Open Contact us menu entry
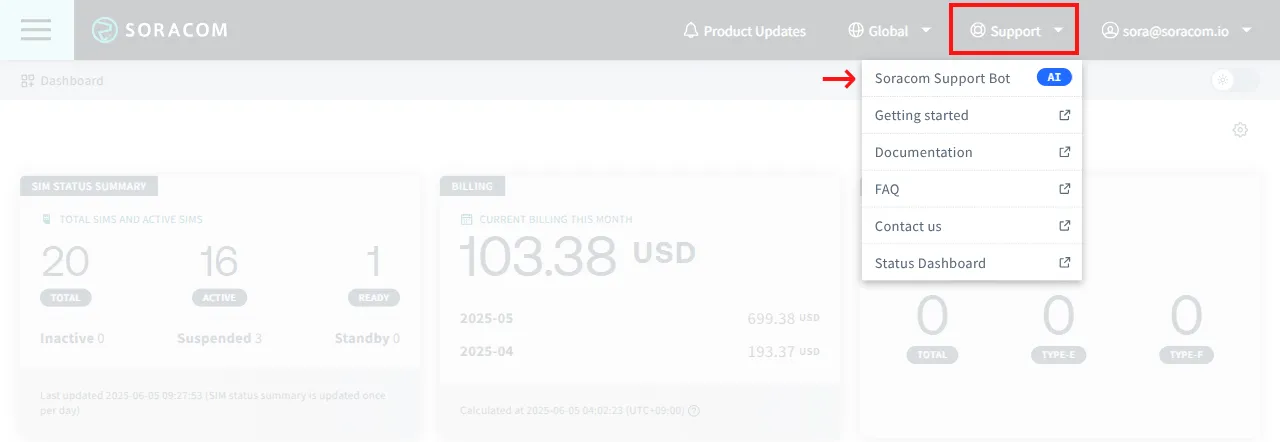Viewport: 1280px width, 442px height. coord(972,226)
